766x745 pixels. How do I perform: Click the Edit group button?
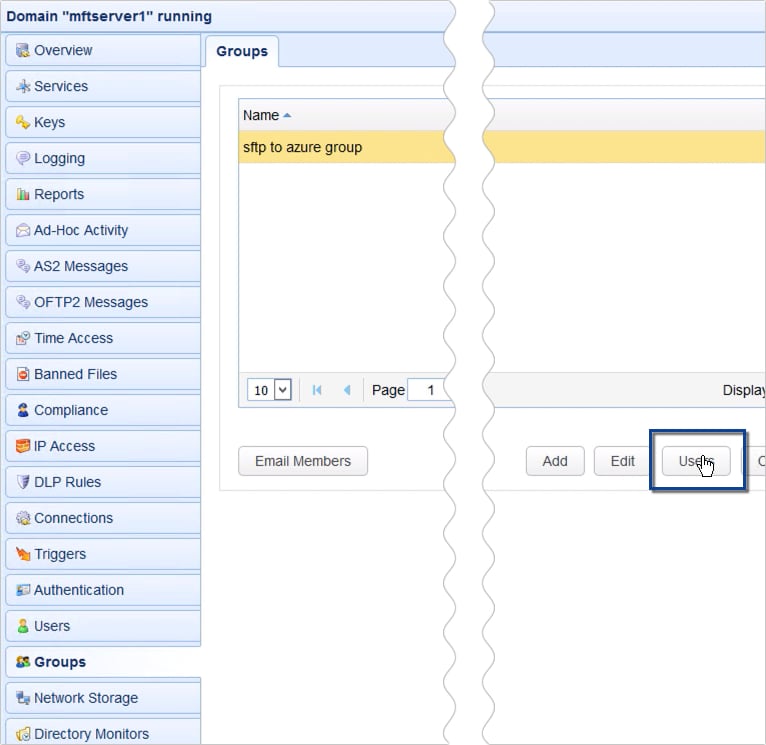[623, 461]
